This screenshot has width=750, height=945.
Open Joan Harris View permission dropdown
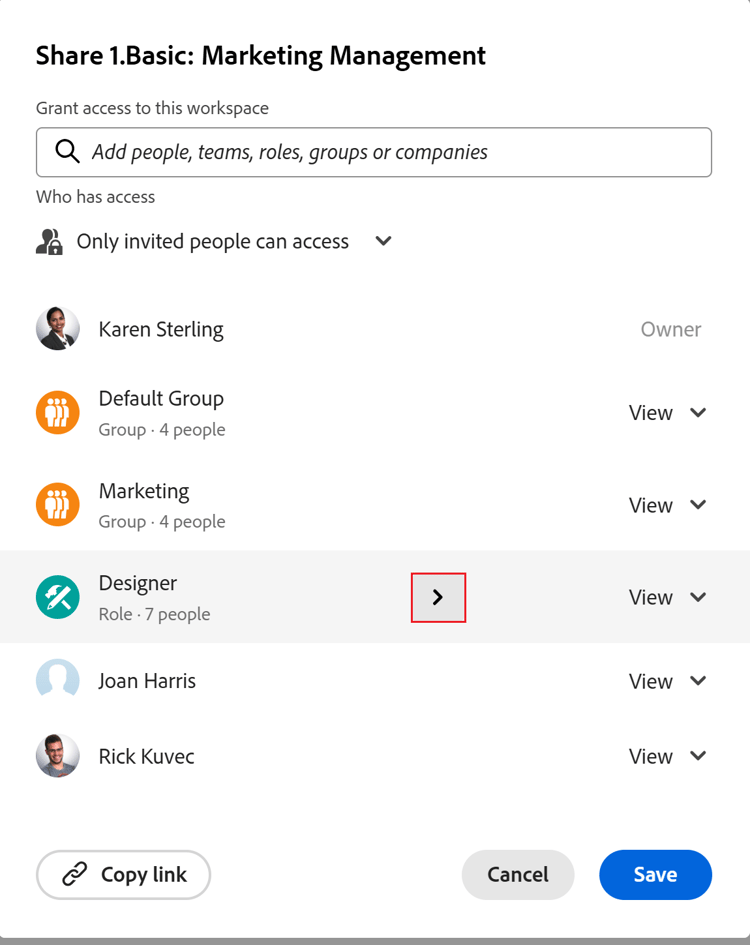667,681
